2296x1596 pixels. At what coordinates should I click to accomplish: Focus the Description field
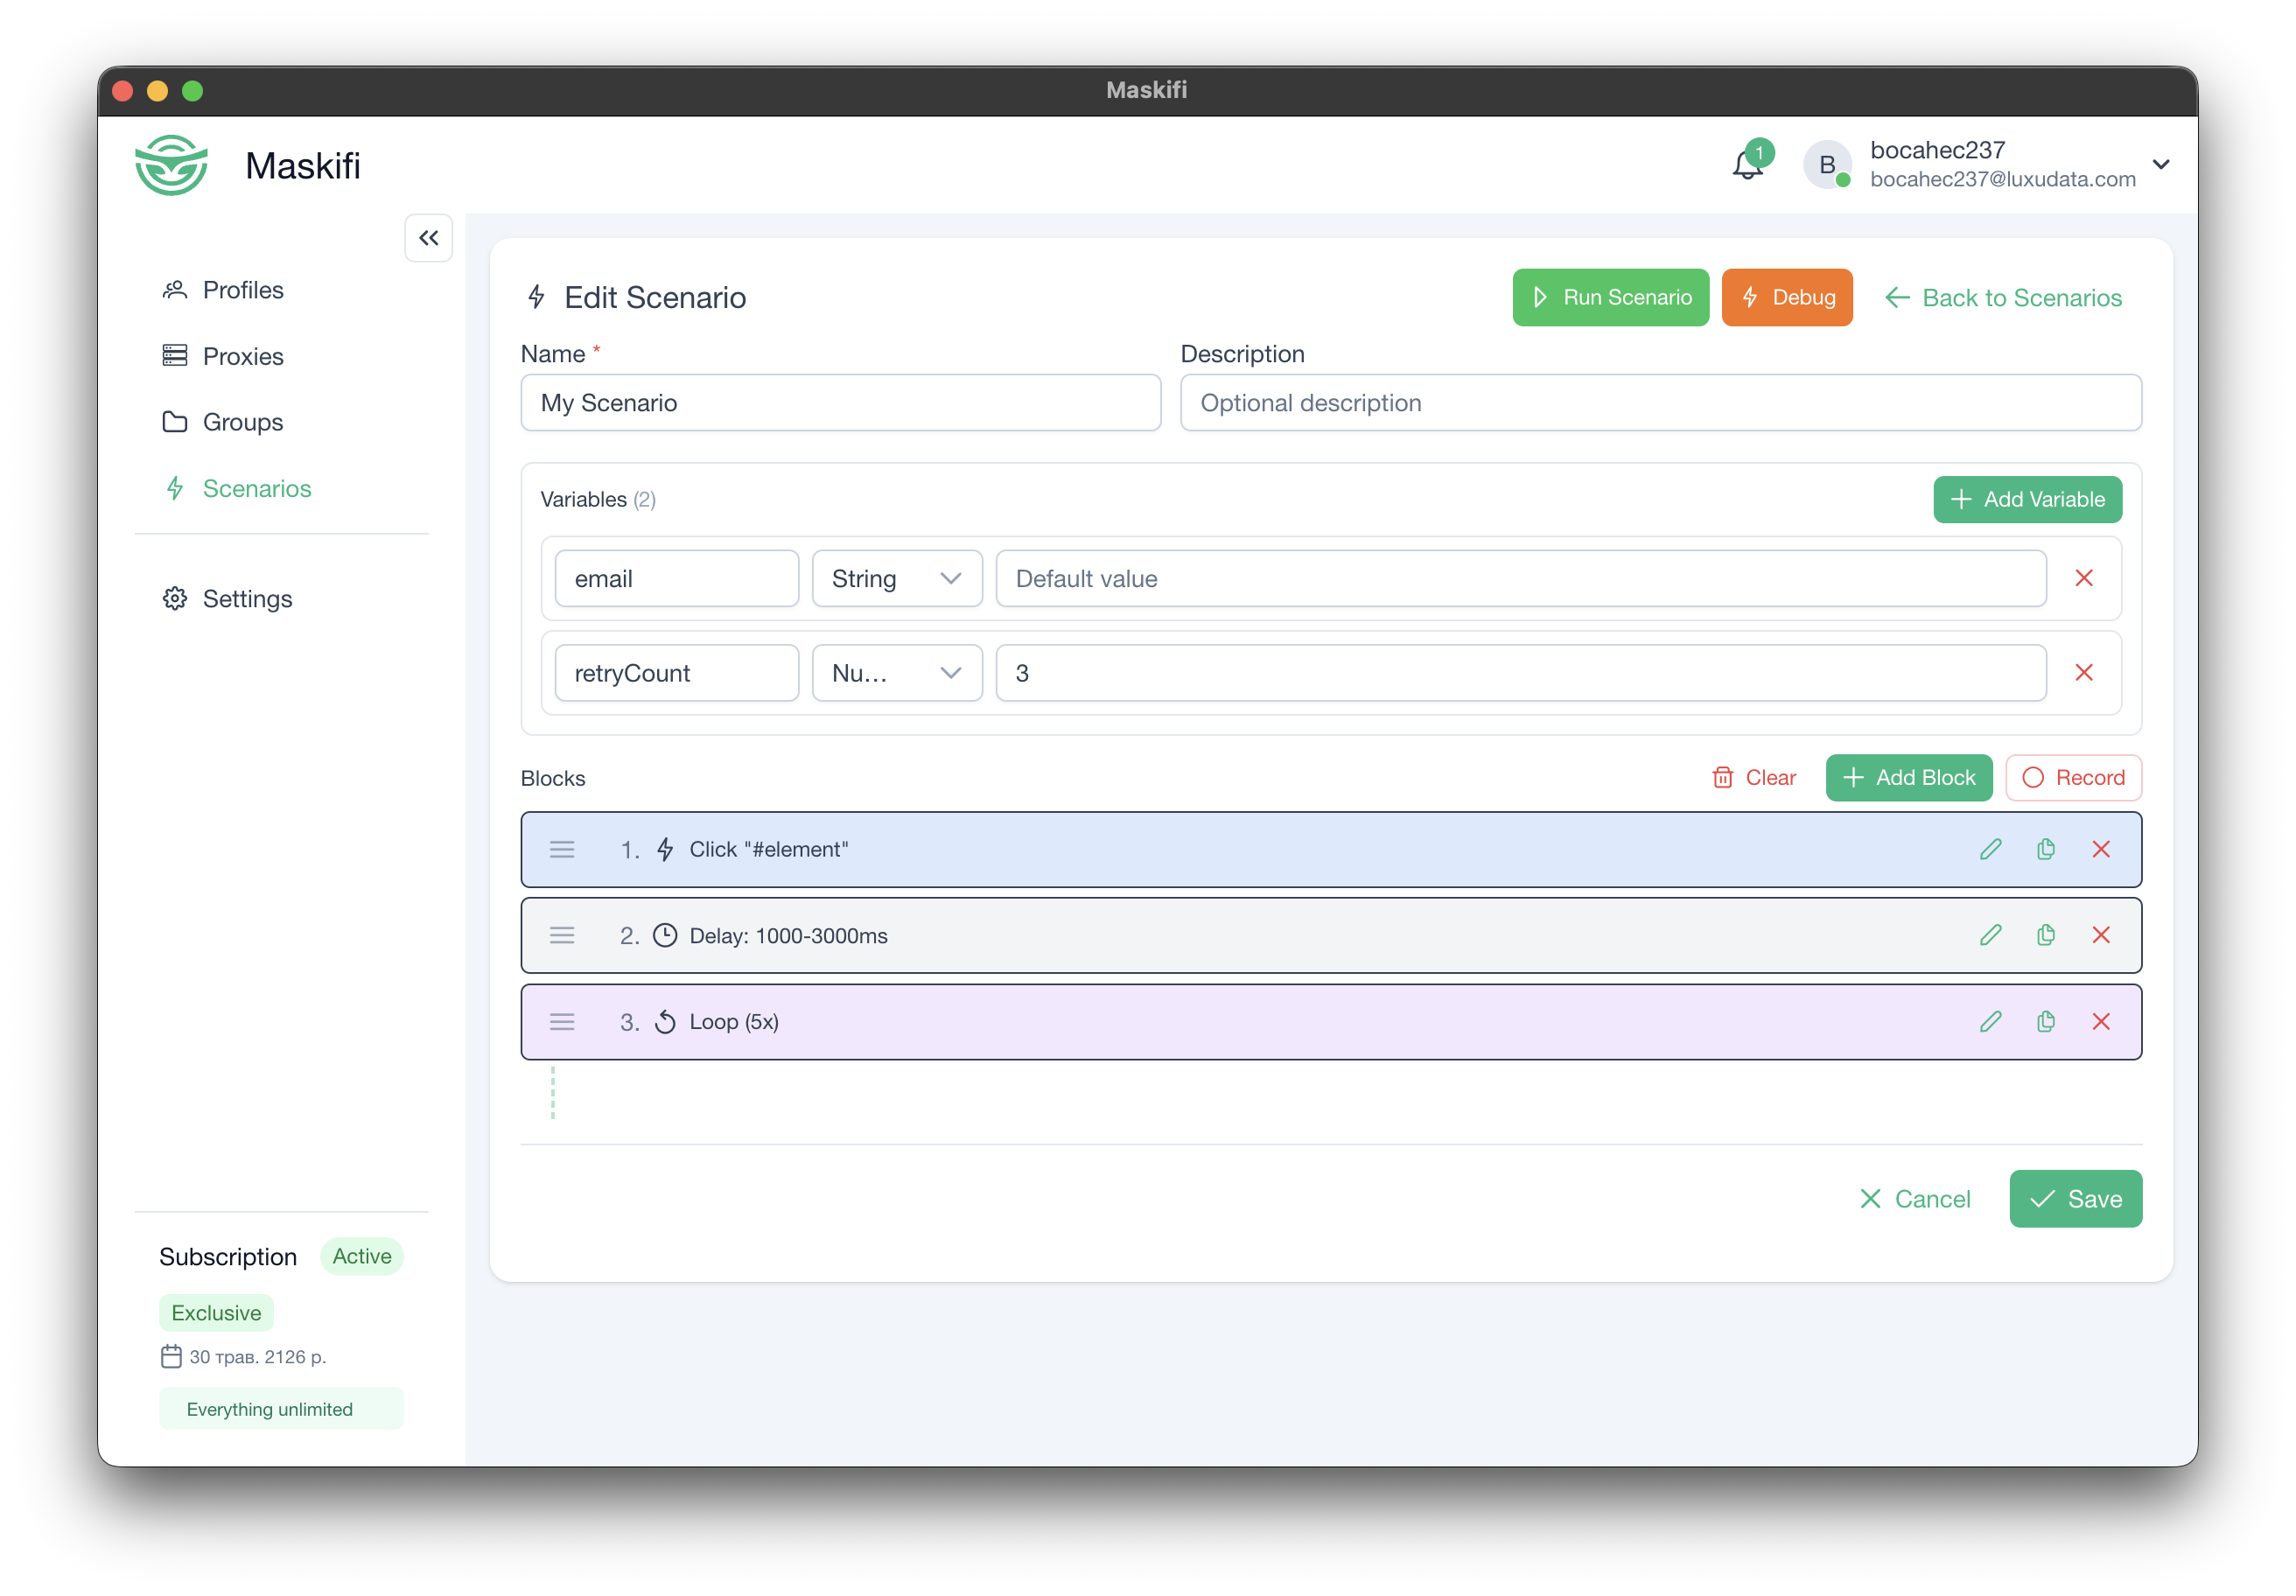tap(1660, 403)
